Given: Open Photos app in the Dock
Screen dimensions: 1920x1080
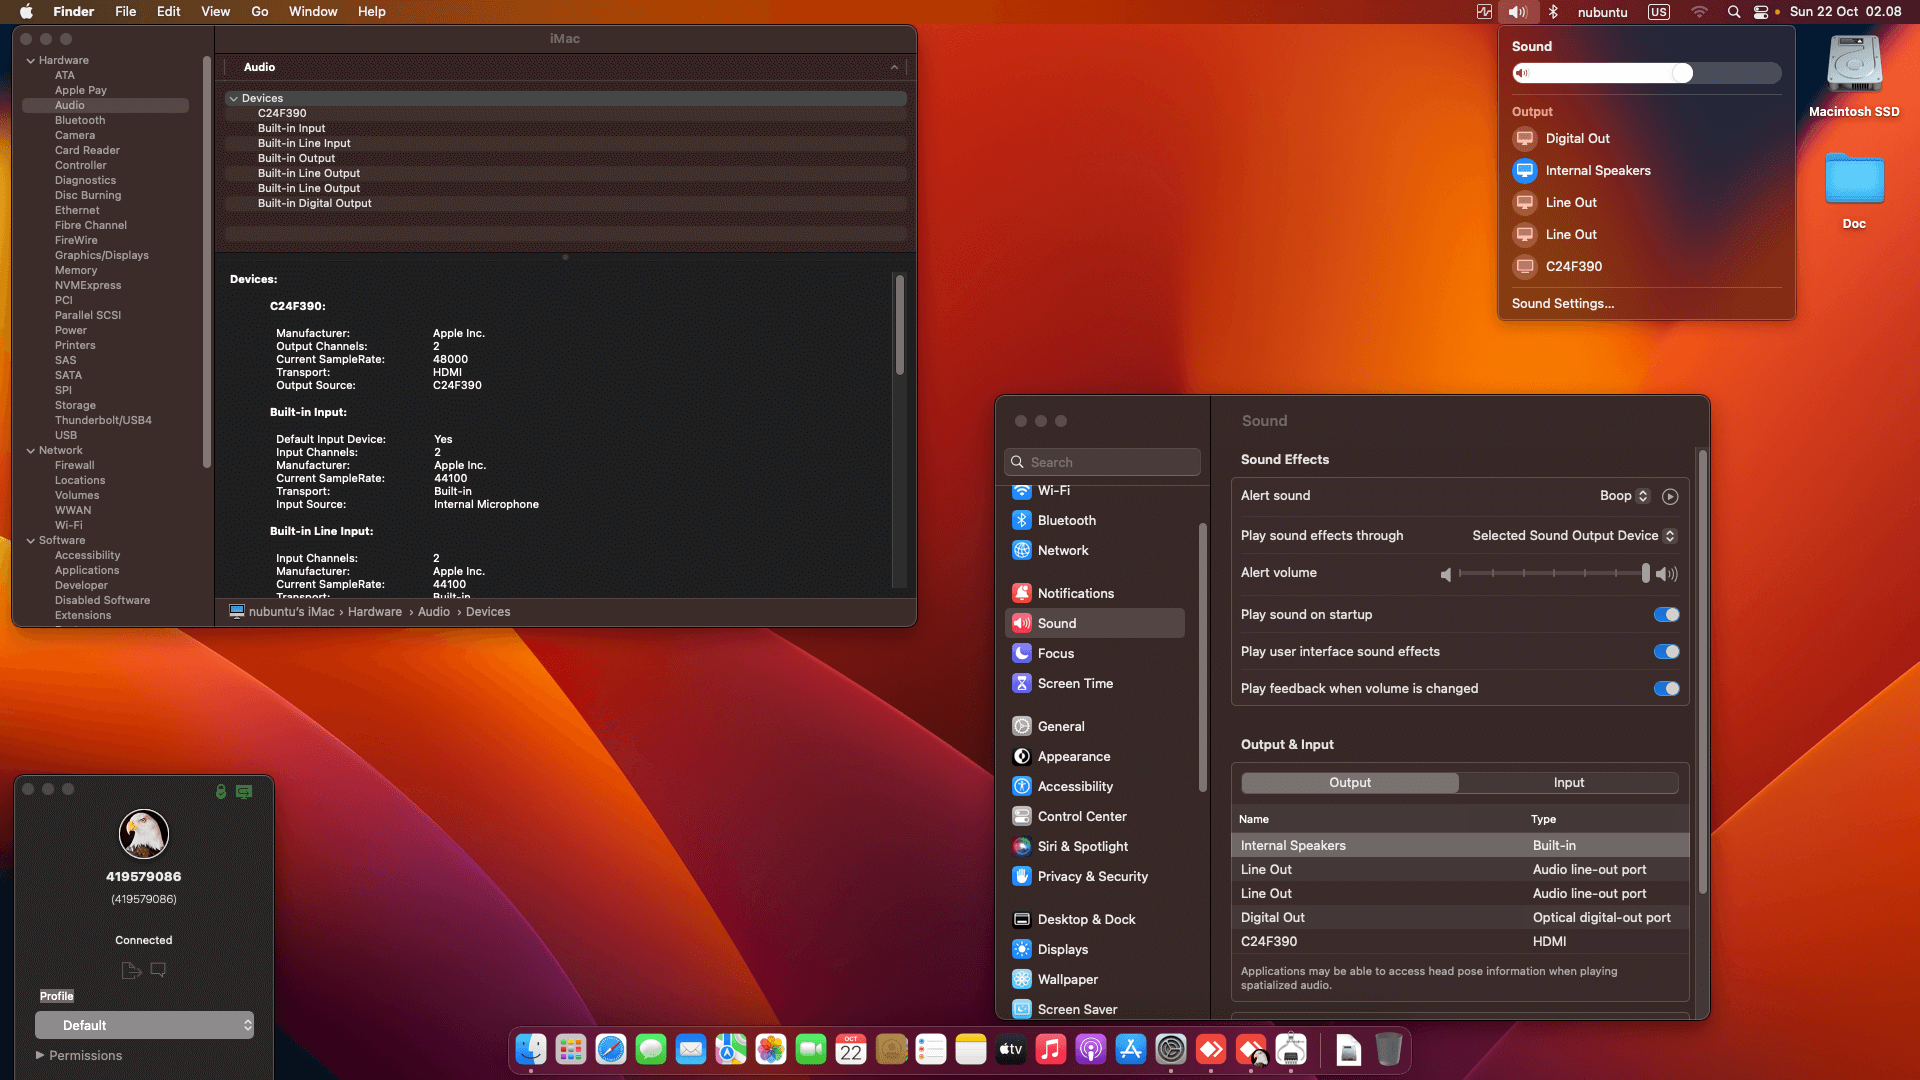Looking at the screenshot, I should (771, 1049).
